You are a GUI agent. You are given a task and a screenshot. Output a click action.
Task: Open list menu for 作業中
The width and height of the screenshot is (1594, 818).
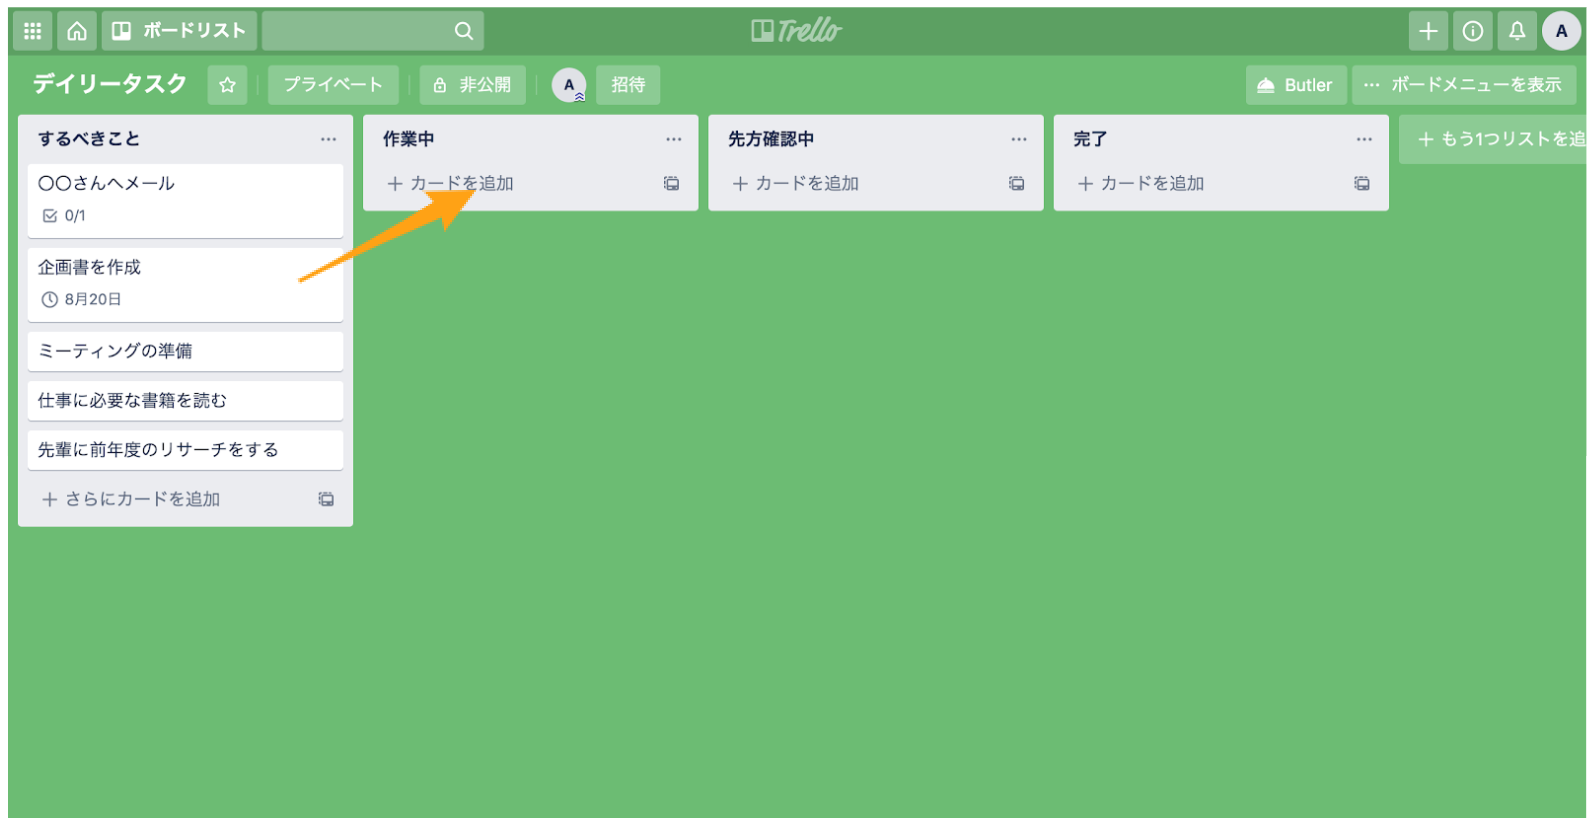click(674, 139)
